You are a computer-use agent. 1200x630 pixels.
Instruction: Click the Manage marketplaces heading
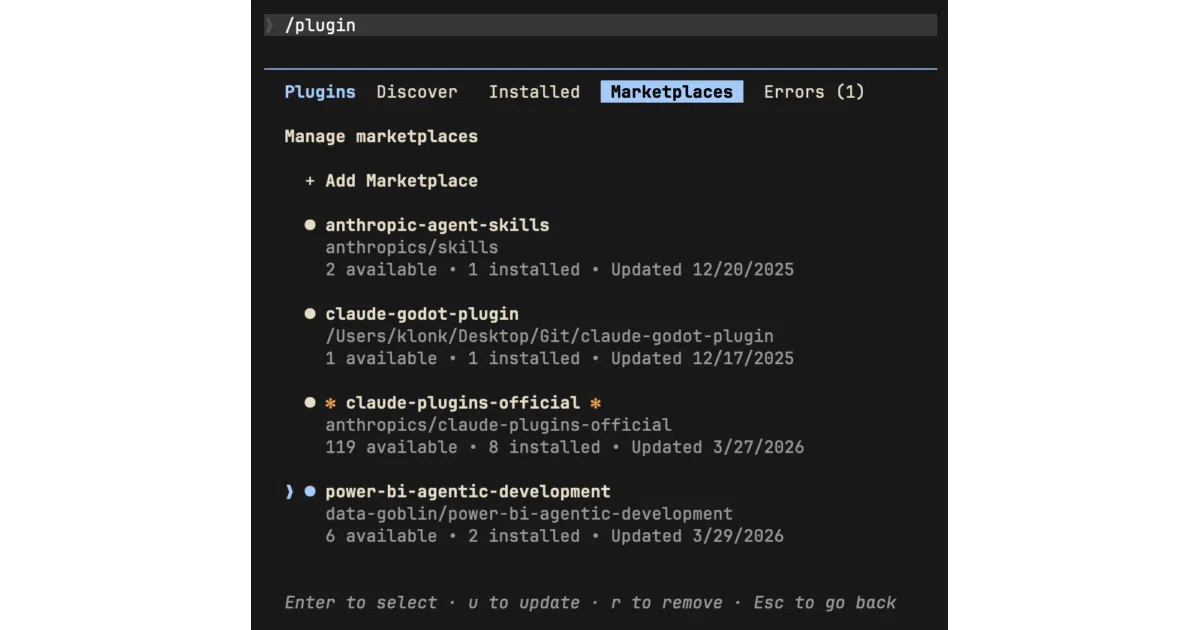(381, 136)
